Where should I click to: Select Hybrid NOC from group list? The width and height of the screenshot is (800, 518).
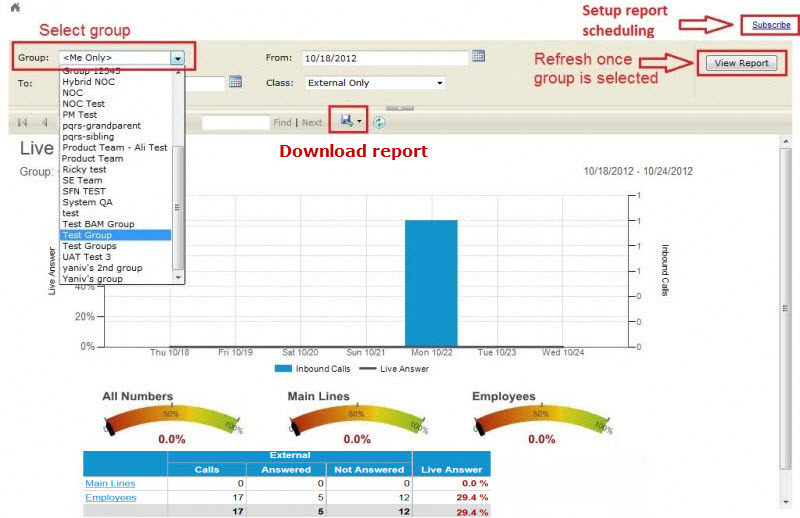(x=116, y=82)
